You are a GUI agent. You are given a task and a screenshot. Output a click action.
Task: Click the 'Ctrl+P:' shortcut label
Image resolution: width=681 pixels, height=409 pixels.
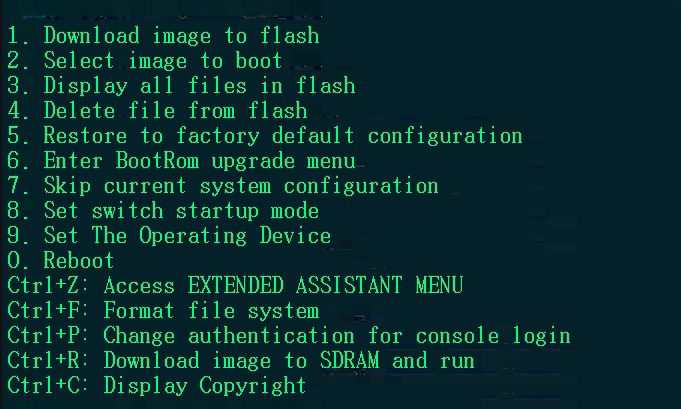point(49,336)
